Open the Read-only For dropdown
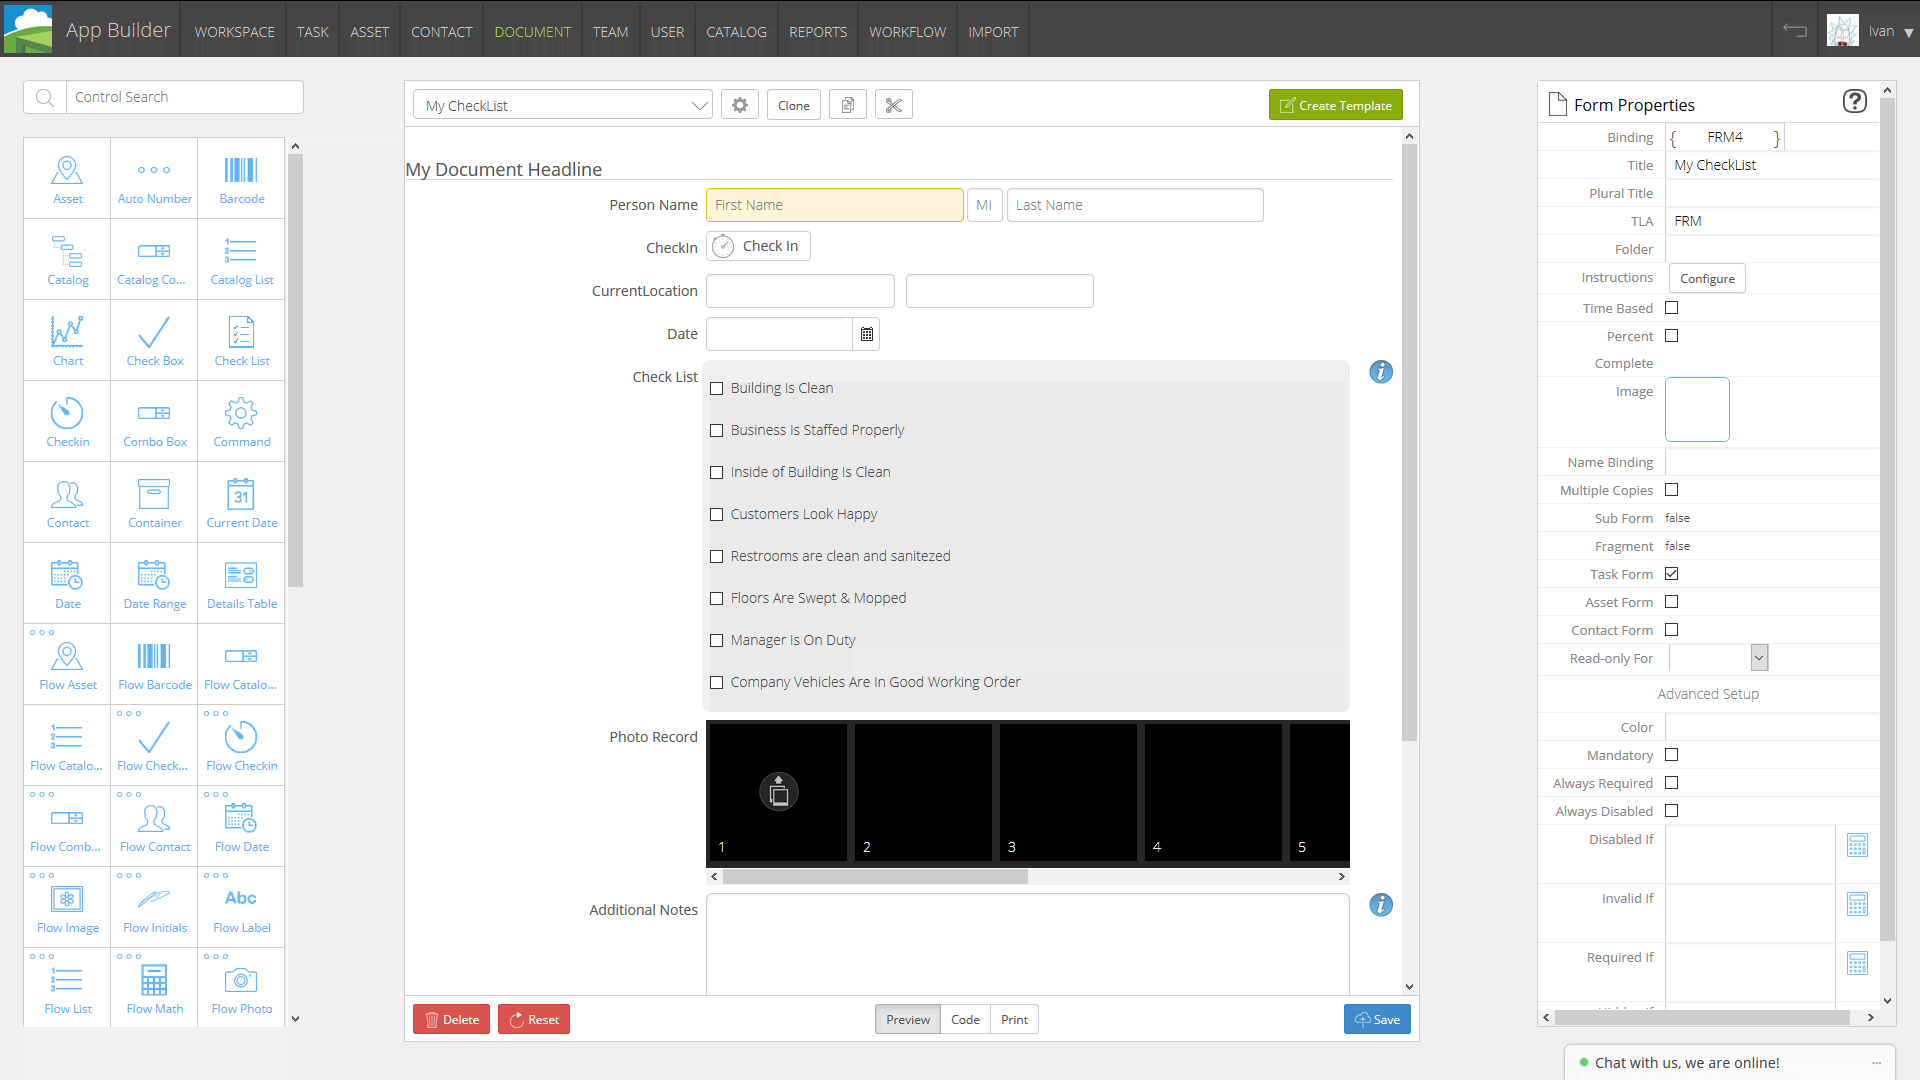The width and height of the screenshot is (1920, 1080). [x=1760, y=657]
